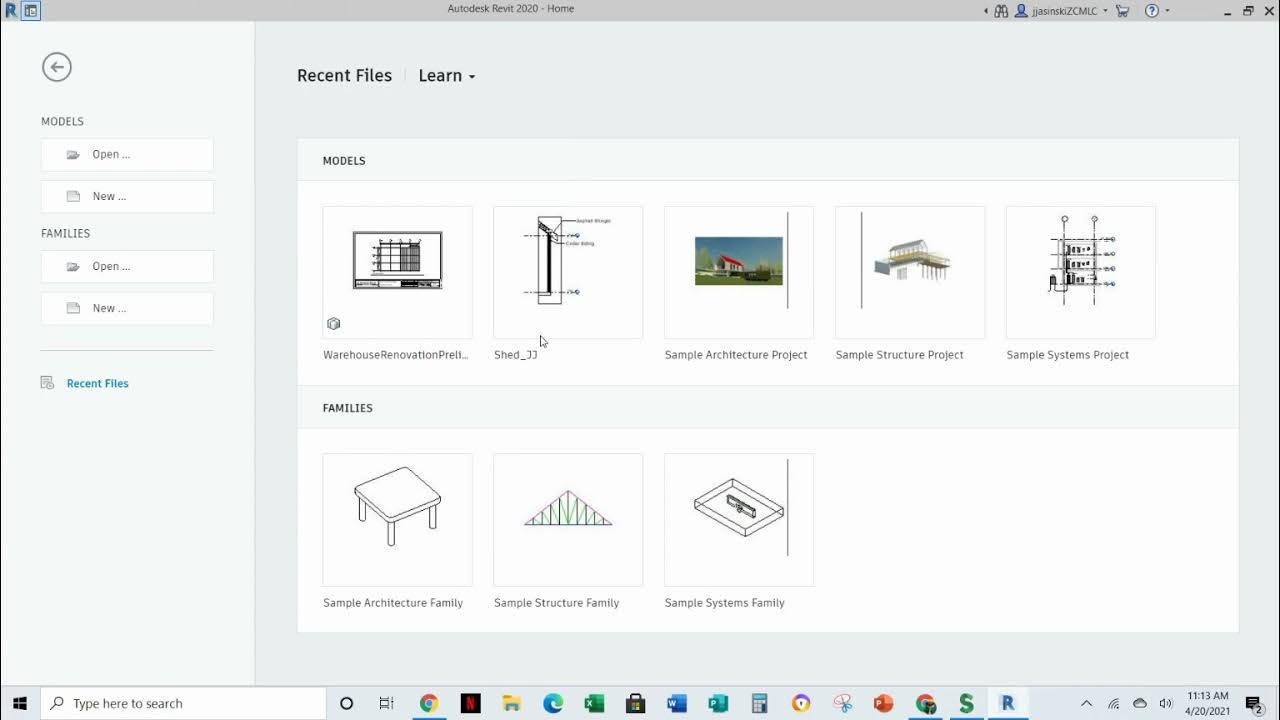Open Task View in the taskbar

(x=386, y=703)
